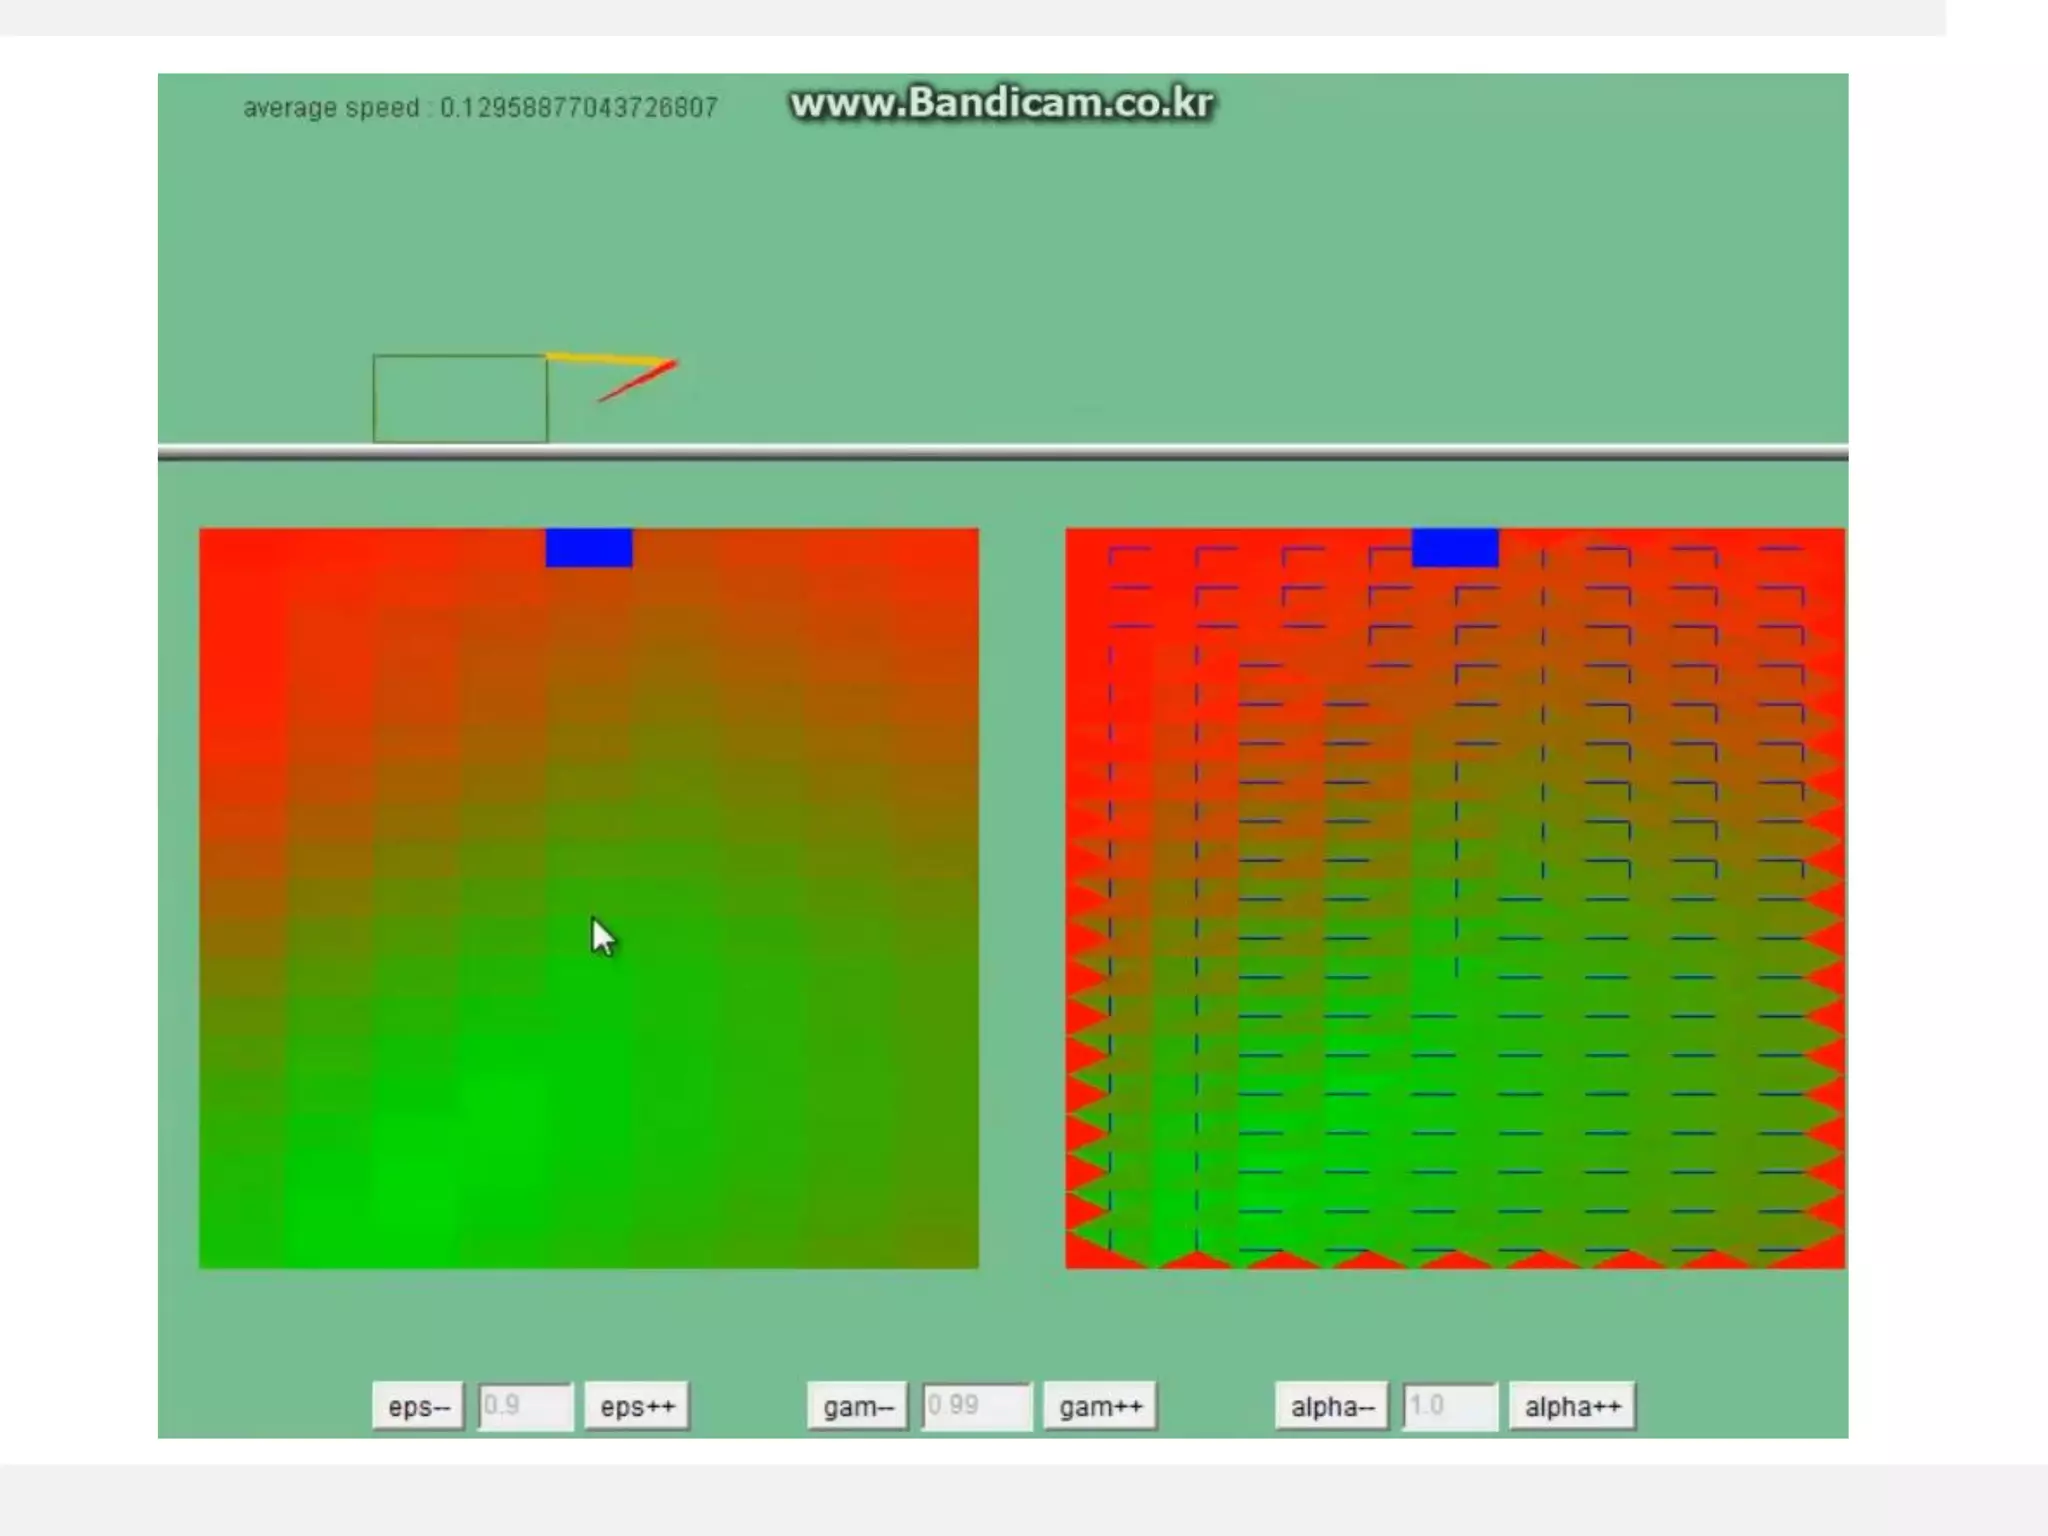This screenshot has width=2048, height=1536.
Task: Click the crawler robot's rectangular body
Action: [x=460, y=398]
